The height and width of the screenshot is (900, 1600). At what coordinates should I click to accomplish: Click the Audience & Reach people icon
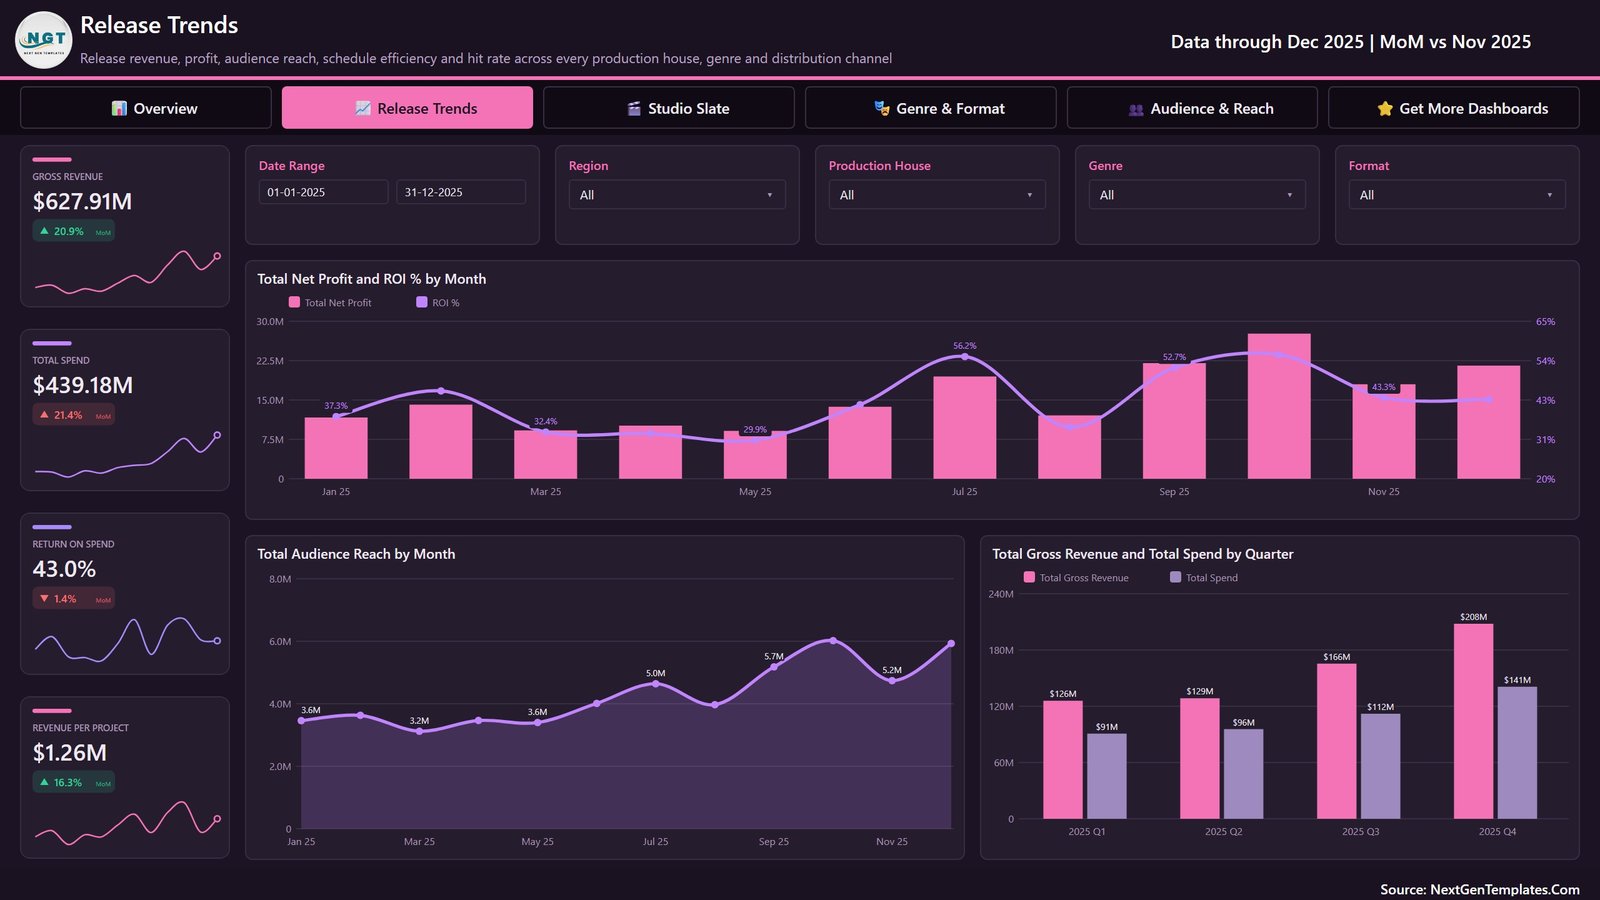click(1136, 109)
